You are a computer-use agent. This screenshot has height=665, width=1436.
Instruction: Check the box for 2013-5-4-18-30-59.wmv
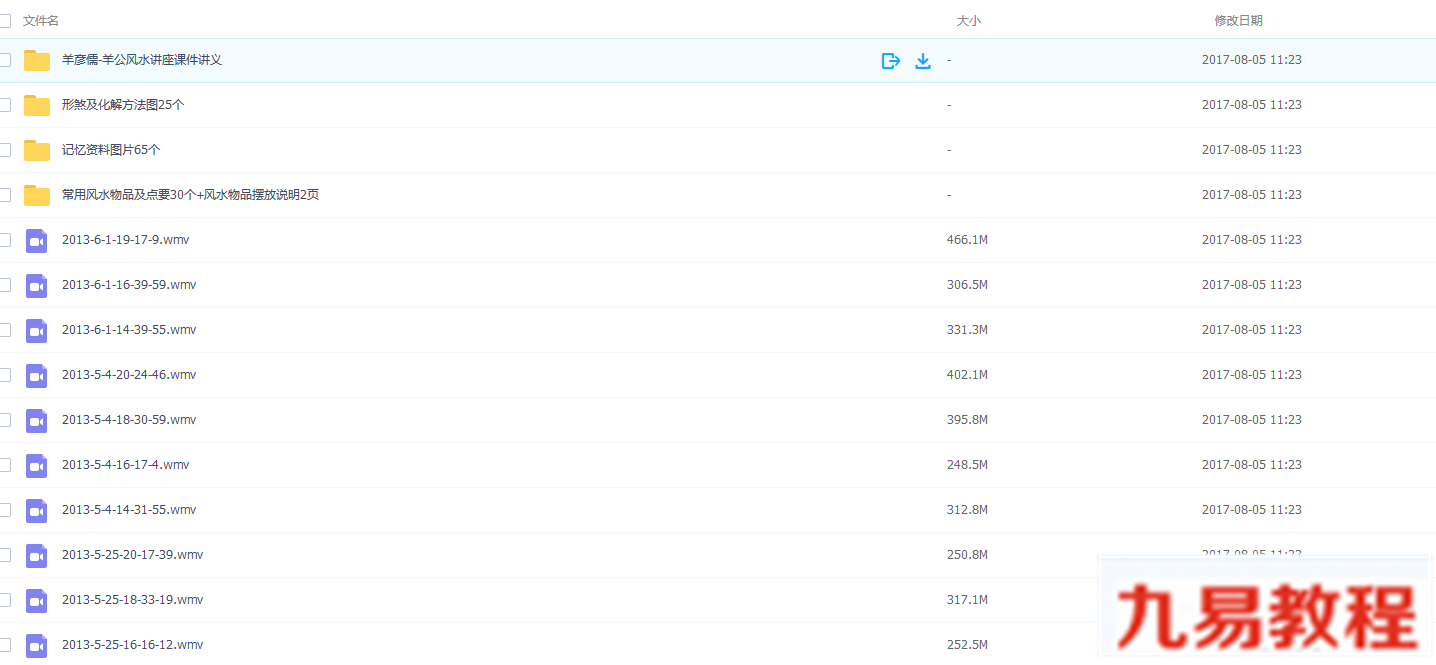click(x=4, y=420)
